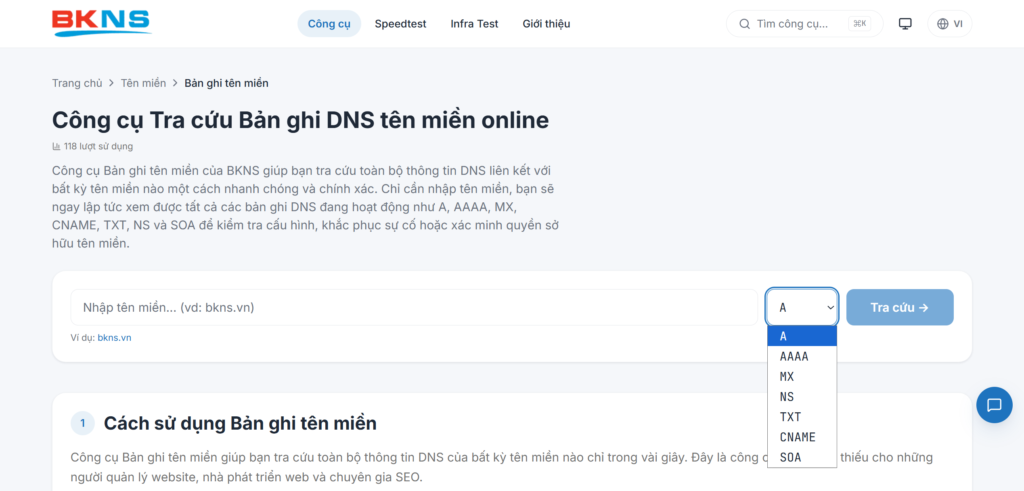
Task: Open the Công cụ tab
Action: click(329, 24)
